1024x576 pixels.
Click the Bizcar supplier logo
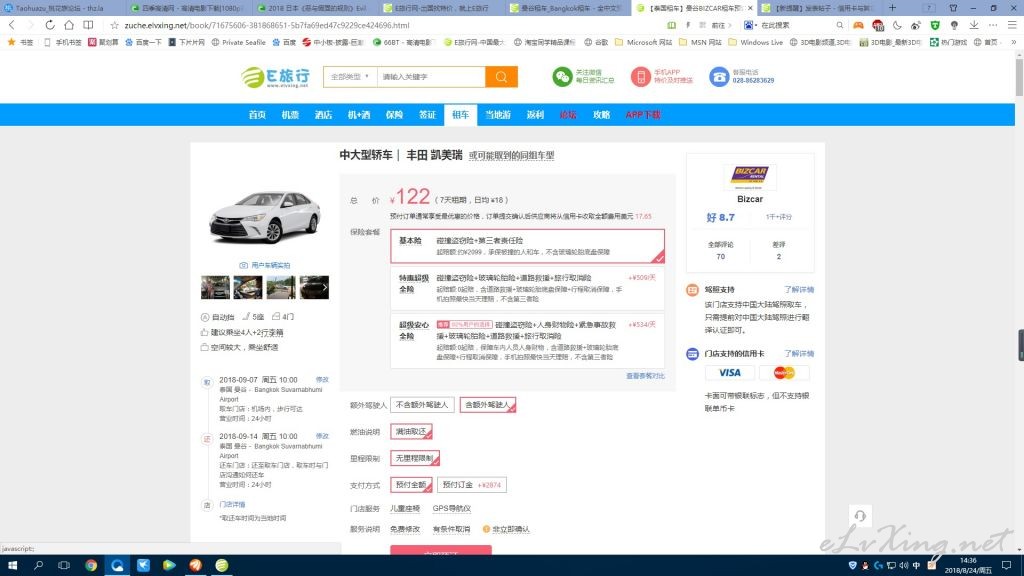click(x=750, y=177)
